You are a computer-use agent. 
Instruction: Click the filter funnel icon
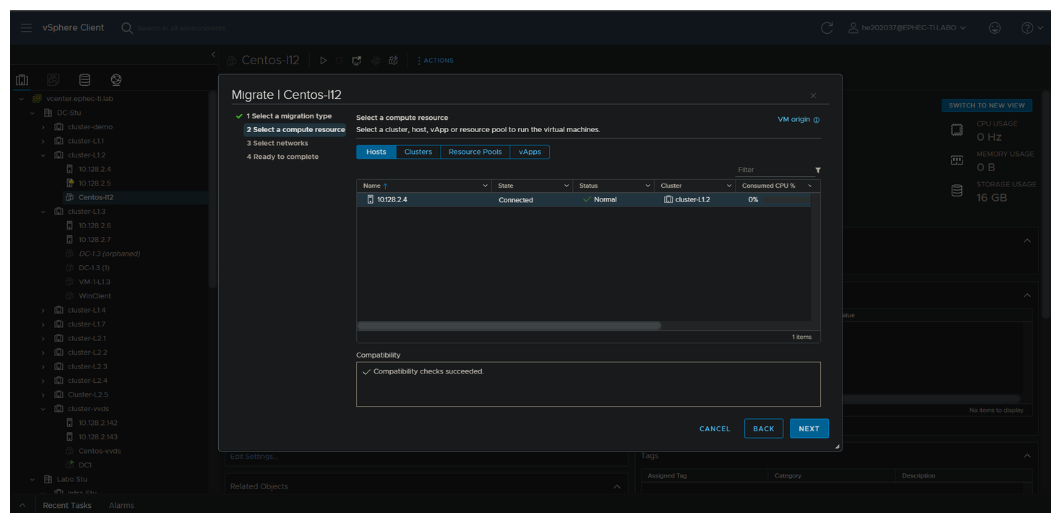[x=818, y=170]
